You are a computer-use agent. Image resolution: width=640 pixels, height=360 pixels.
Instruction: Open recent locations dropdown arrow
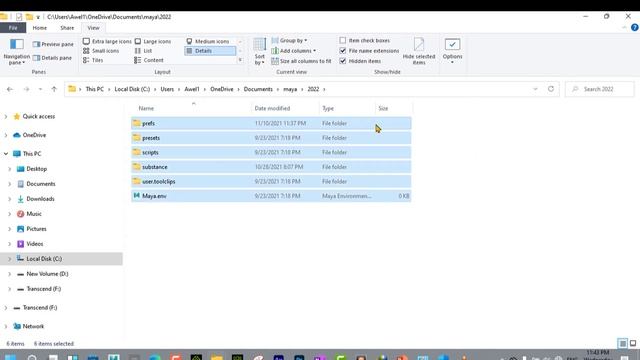pos(40,89)
